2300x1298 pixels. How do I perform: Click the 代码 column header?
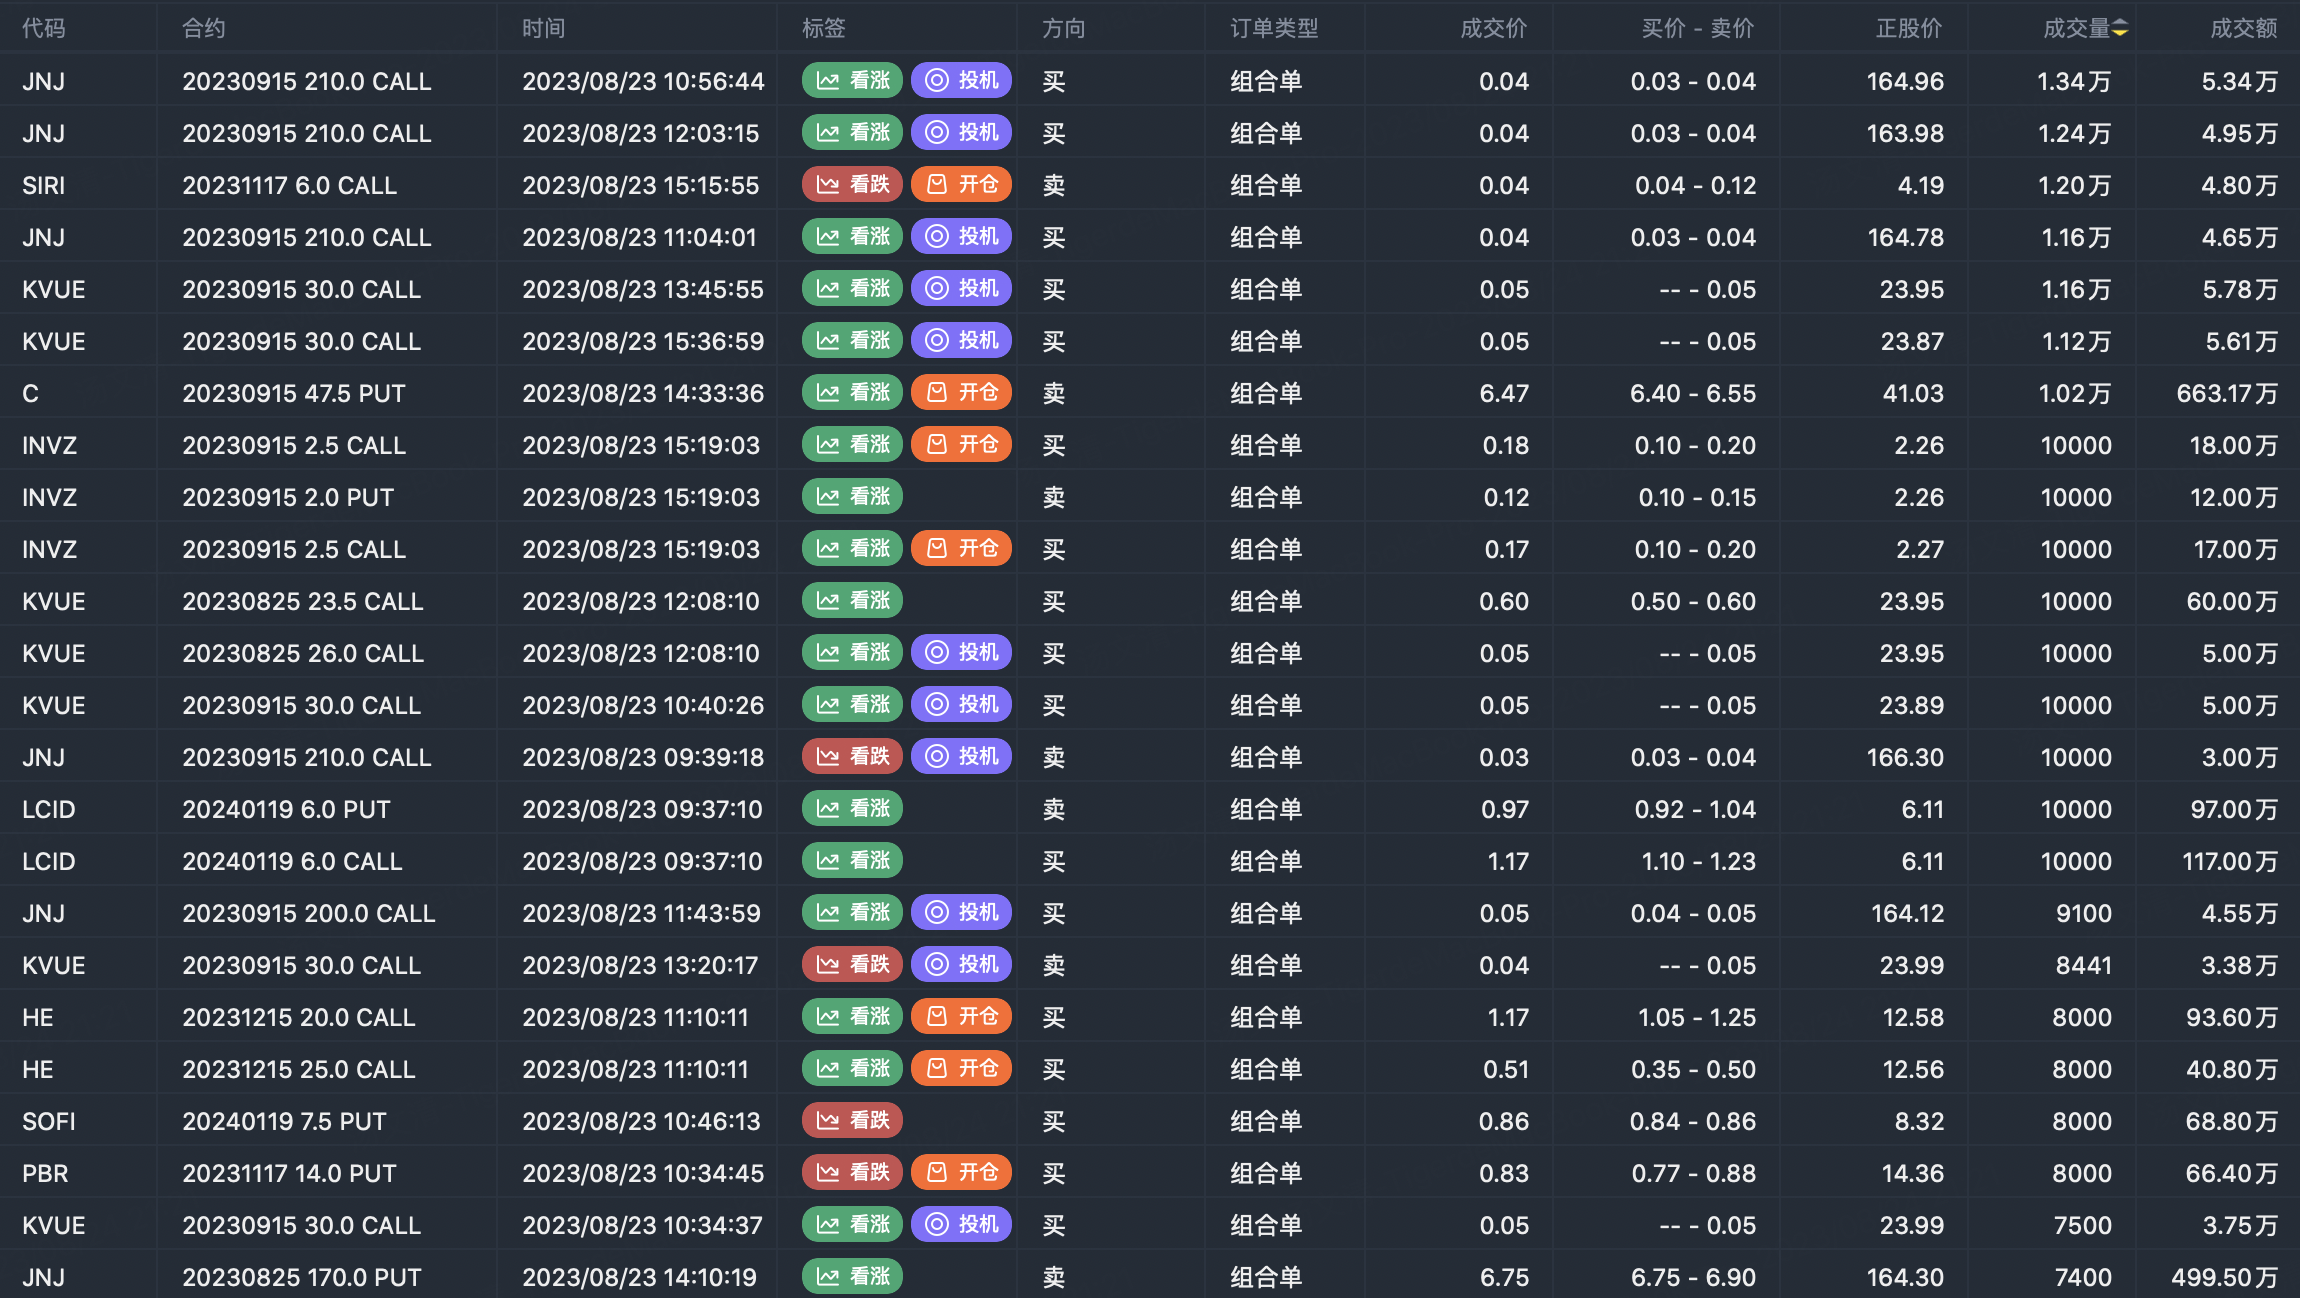[x=44, y=29]
